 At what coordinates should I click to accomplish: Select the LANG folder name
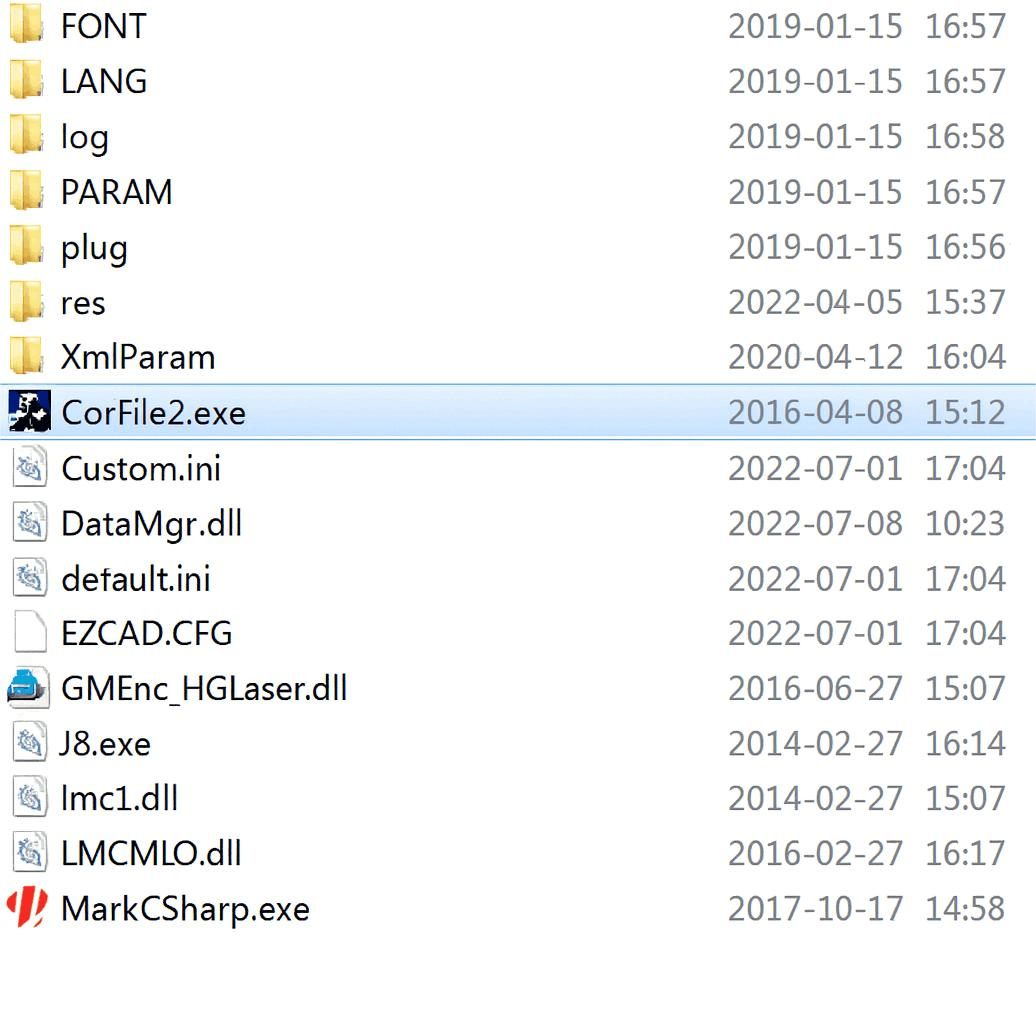[x=104, y=81]
